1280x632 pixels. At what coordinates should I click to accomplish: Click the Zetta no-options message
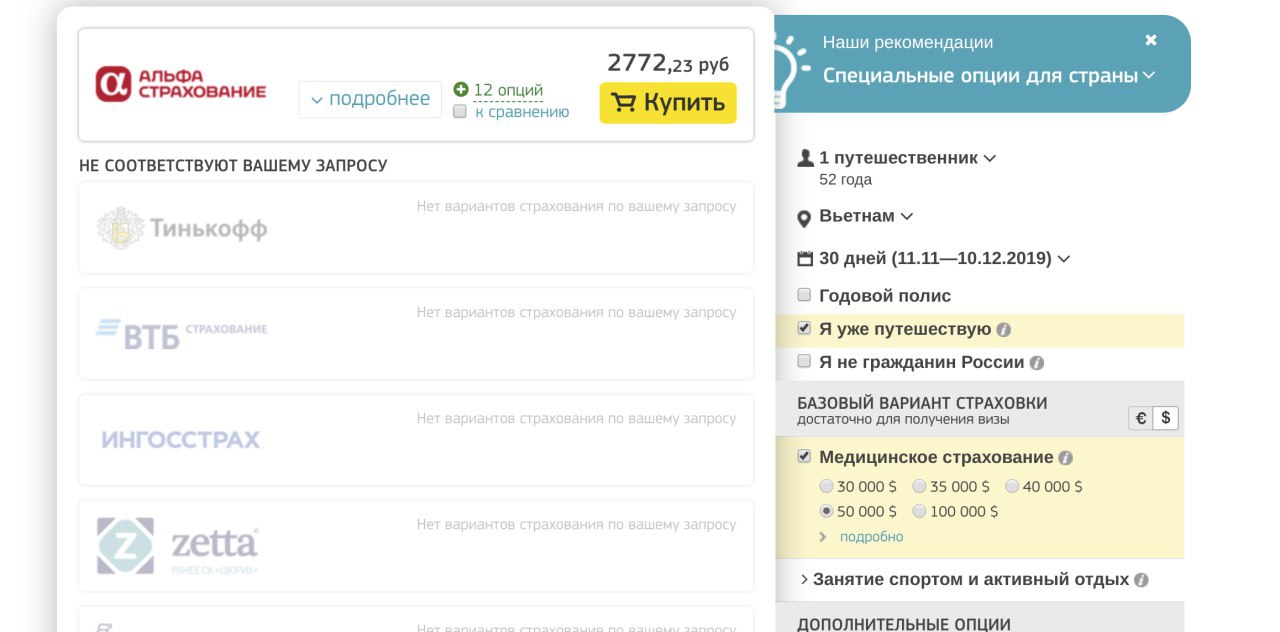coord(576,524)
